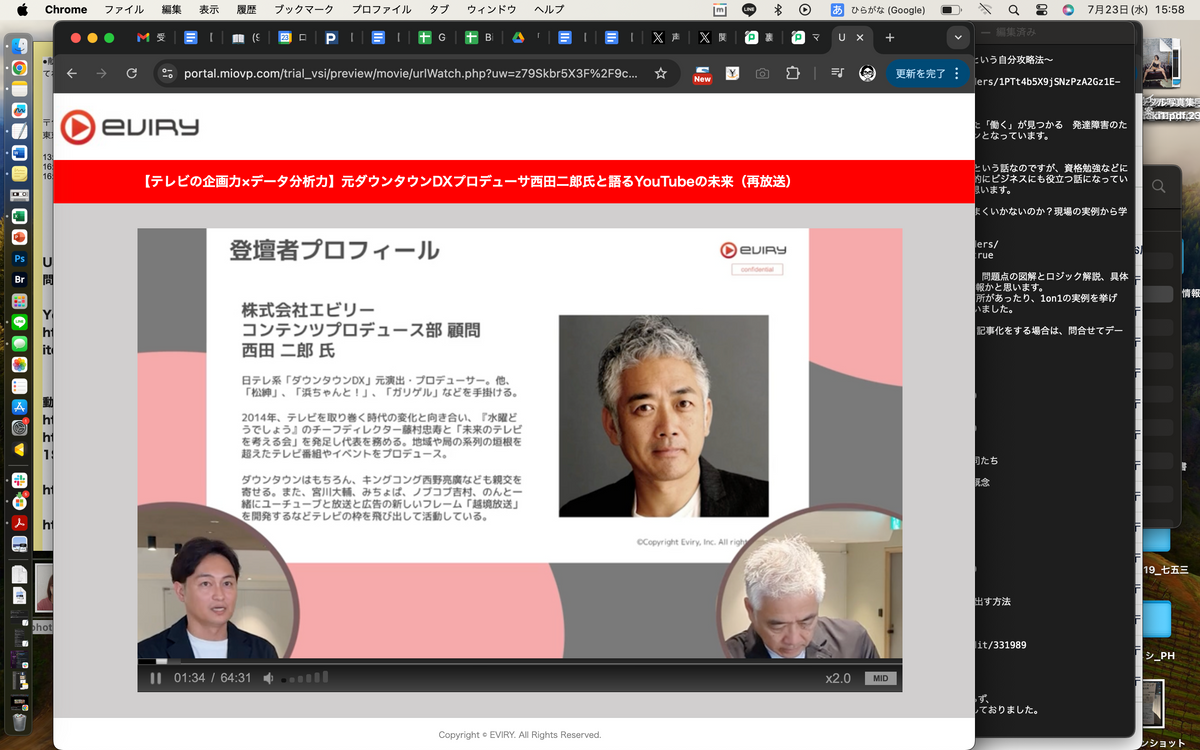
Task: Open the 履歴 menu in menu bar
Action: pyautogui.click(x=247, y=10)
